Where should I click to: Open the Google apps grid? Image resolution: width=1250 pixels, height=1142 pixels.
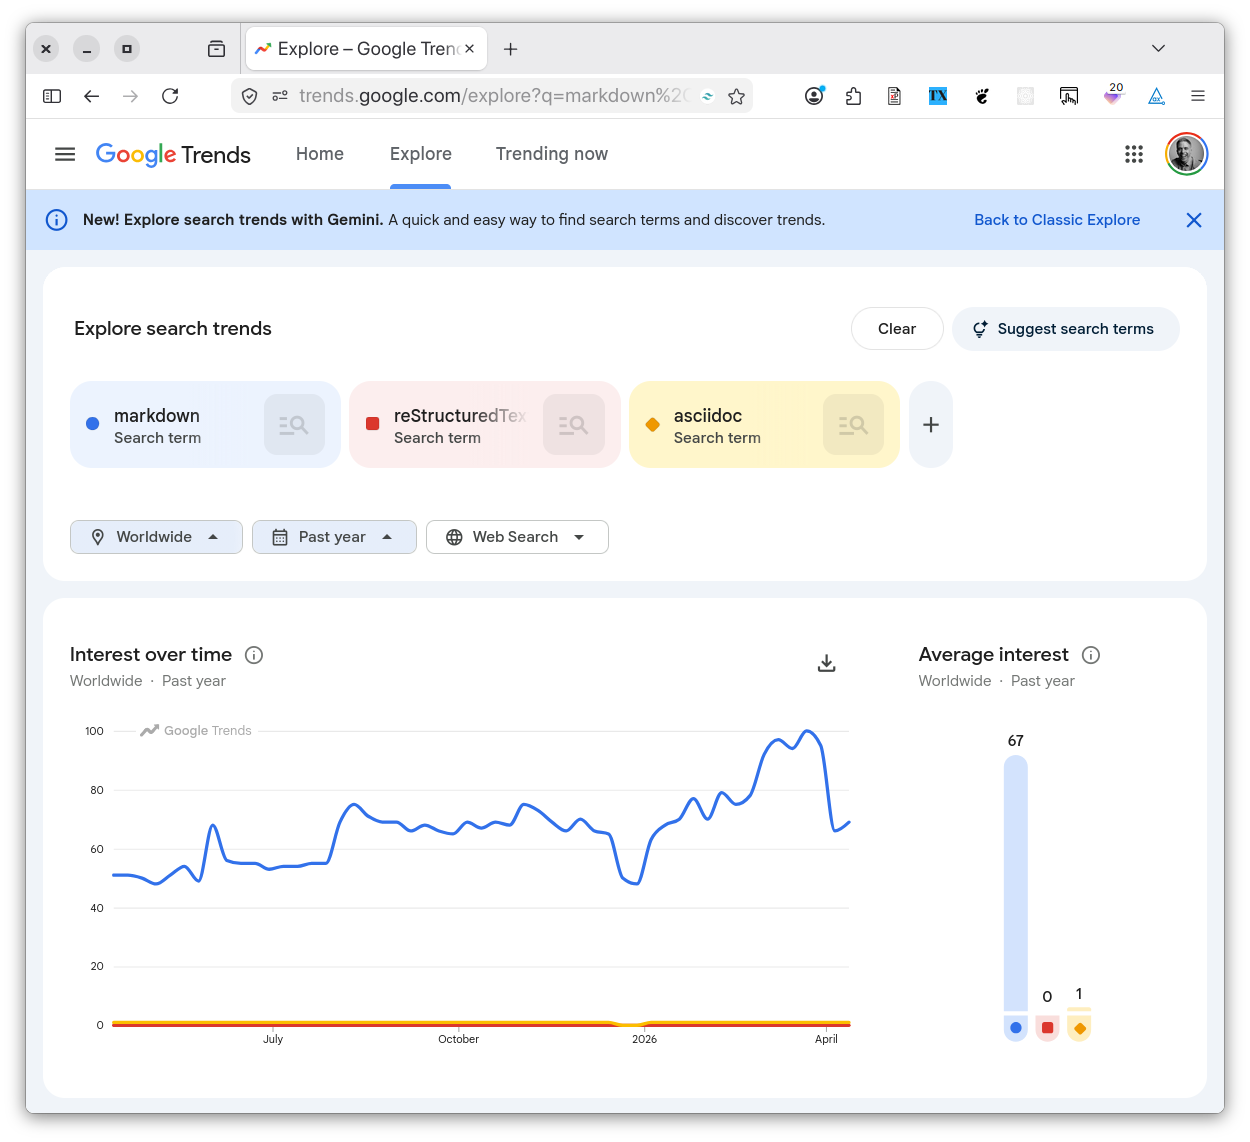[x=1133, y=154]
